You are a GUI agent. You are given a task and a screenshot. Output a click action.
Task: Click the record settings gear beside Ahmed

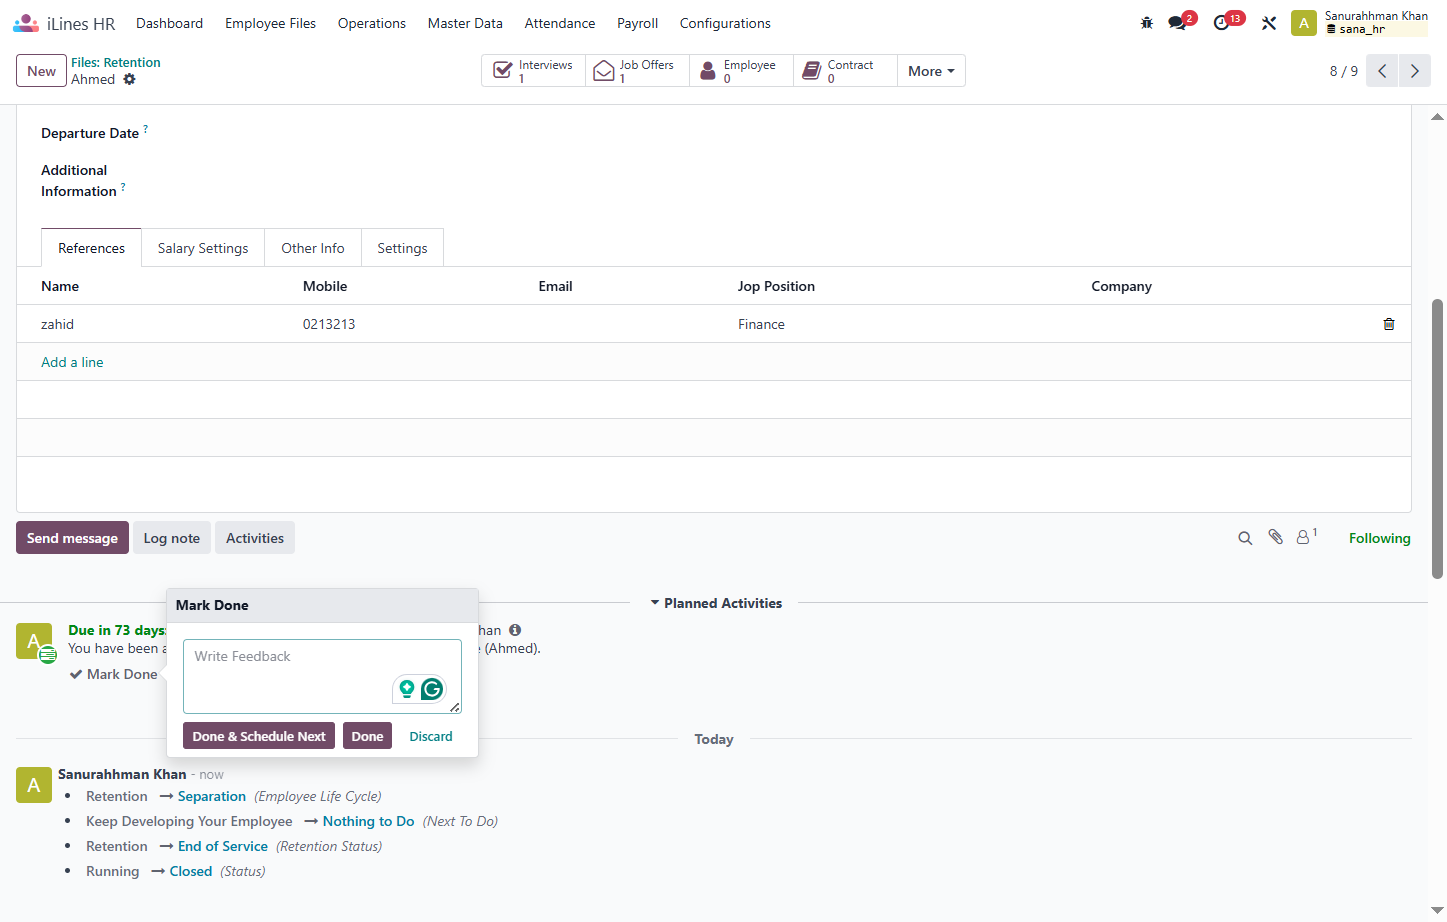(129, 79)
